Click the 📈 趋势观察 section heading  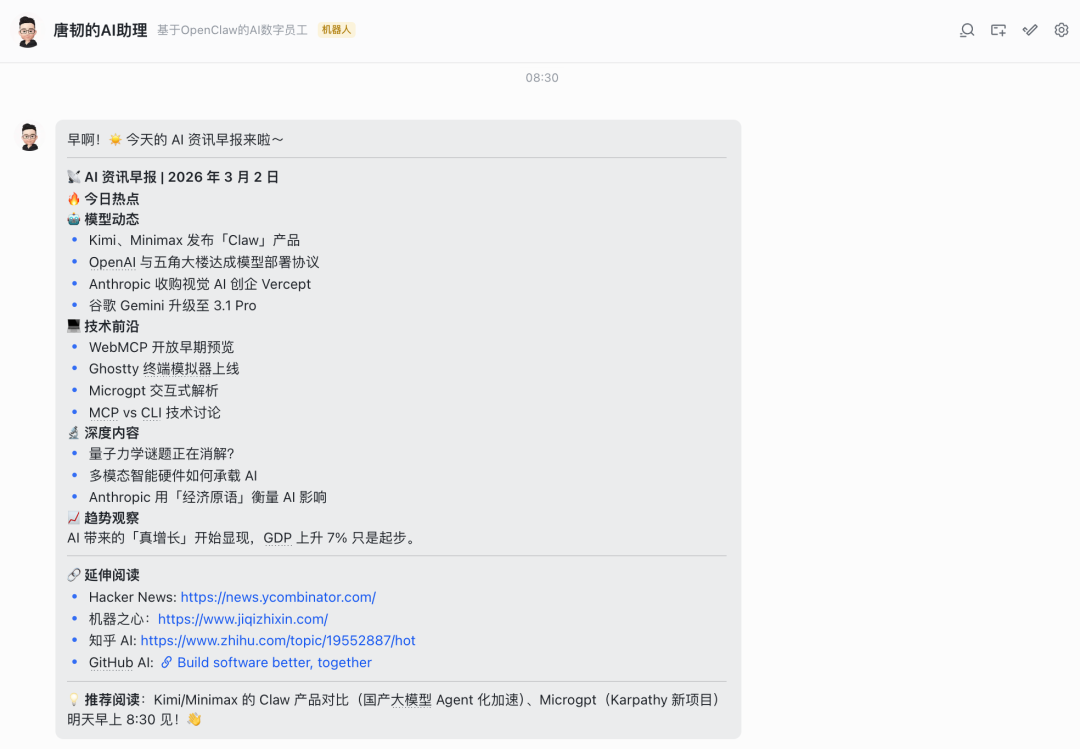[x=103, y=518]
